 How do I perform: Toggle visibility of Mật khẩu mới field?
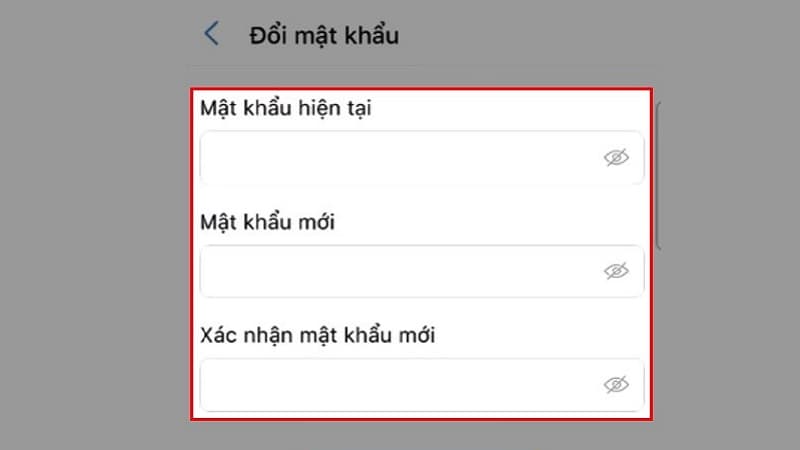[x=616, y=271]
